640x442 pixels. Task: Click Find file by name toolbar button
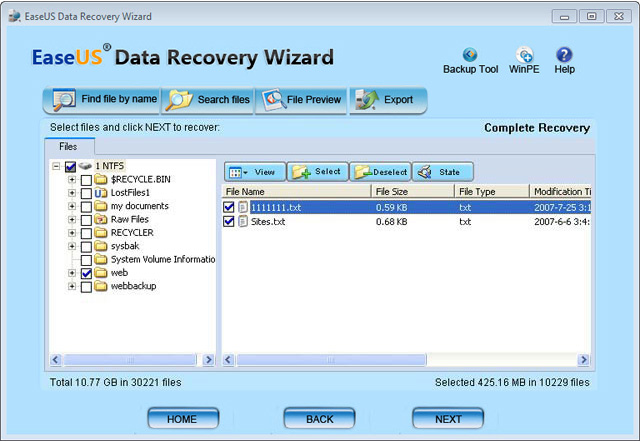(102, 100)
